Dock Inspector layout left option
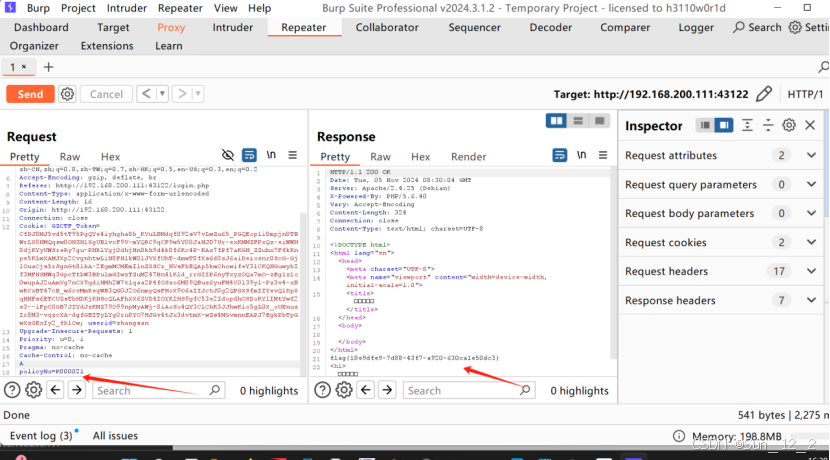 click(x=705, y=125)
